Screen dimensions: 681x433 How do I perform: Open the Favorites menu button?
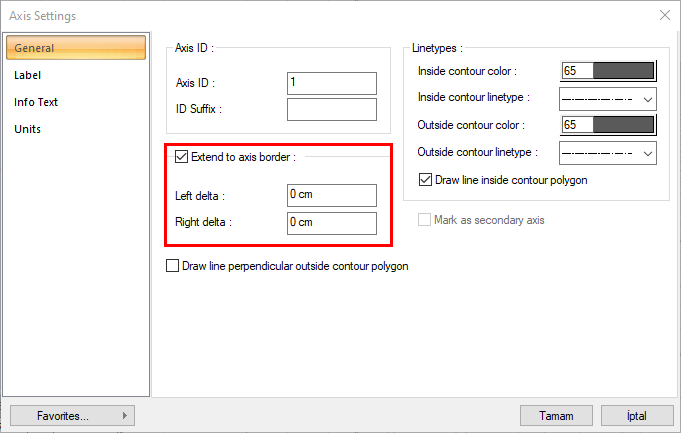tap(71, 415)
